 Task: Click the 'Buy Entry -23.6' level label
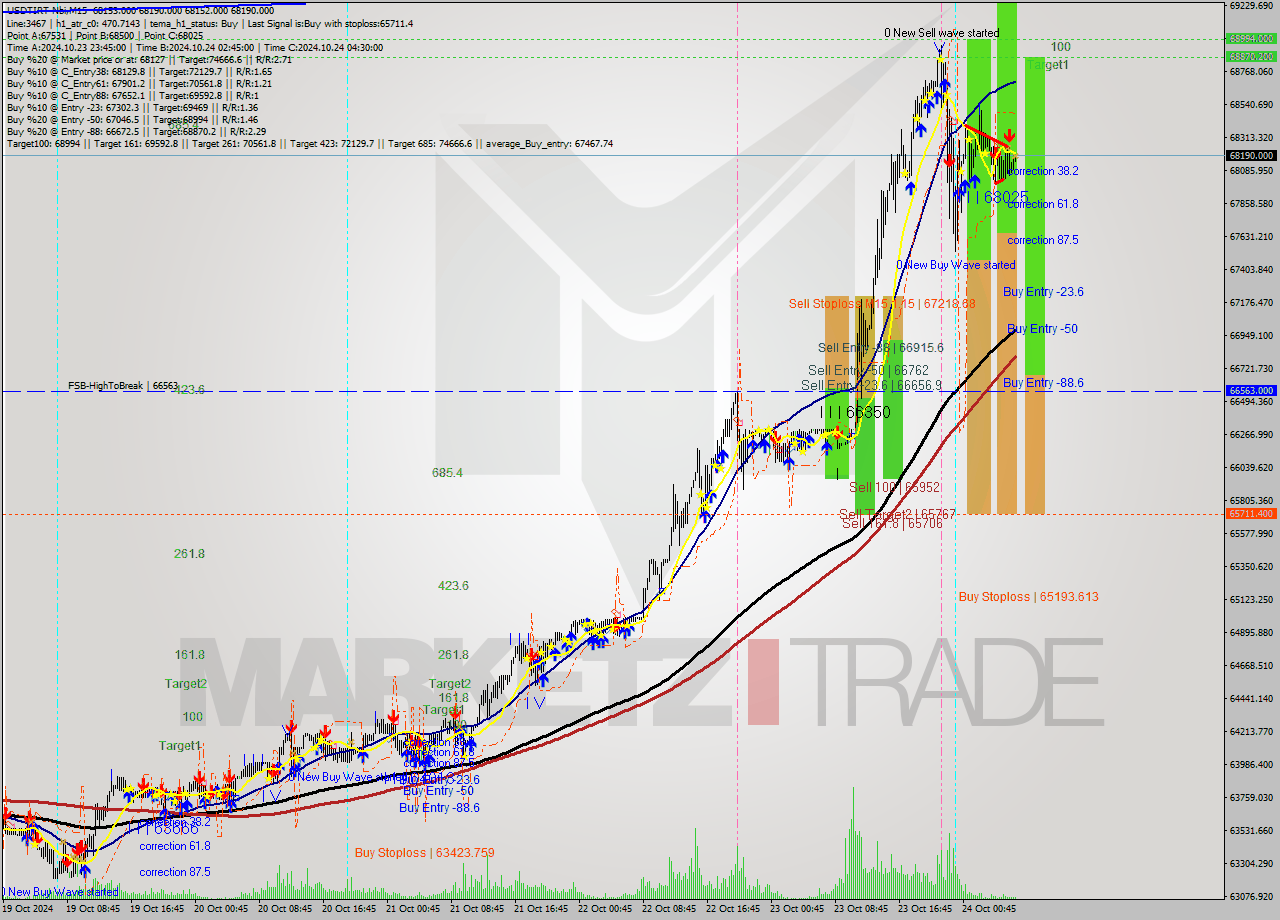(1043, 292)
